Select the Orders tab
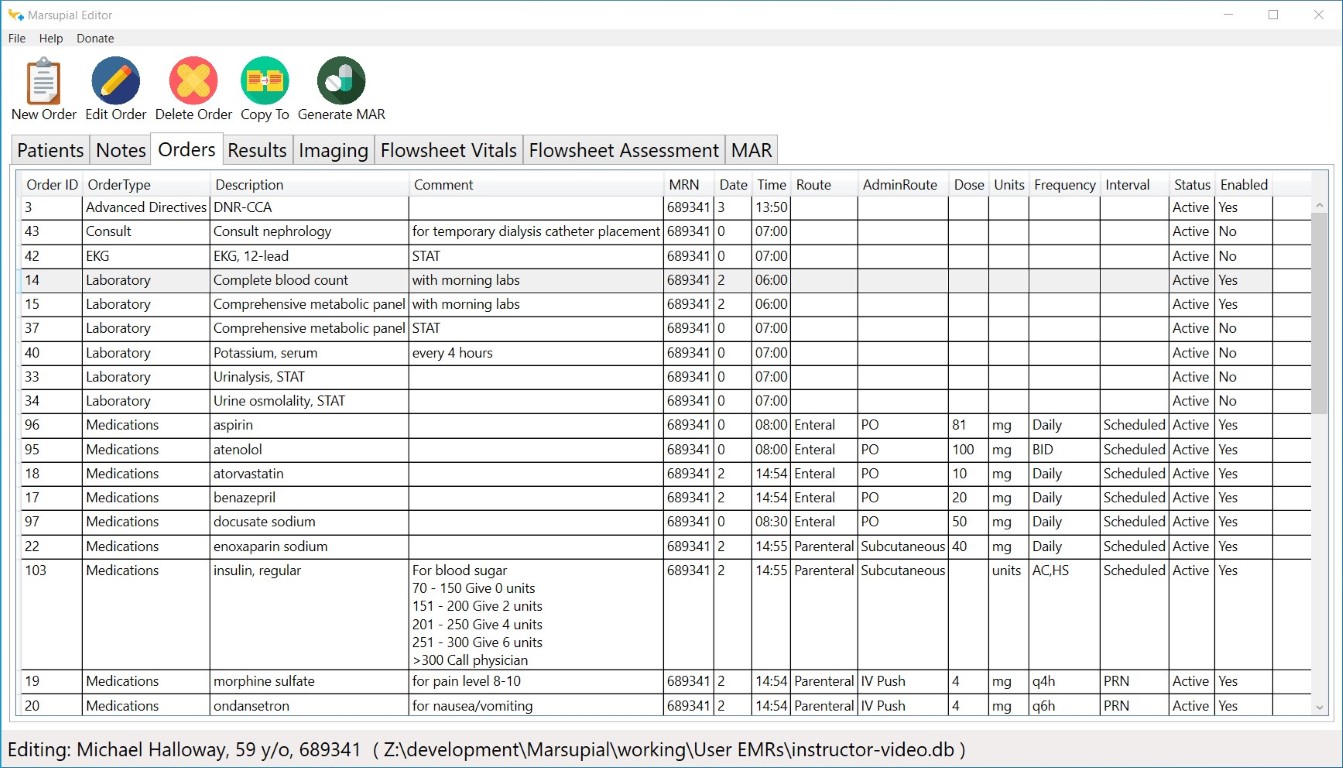The image size is (1343, 768). 187,149
